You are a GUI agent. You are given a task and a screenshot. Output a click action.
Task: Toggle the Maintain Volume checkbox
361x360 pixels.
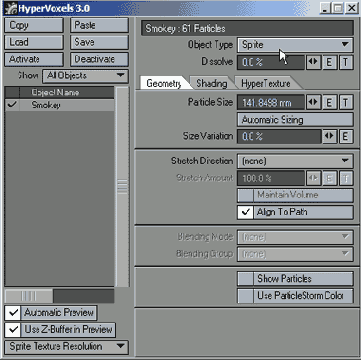click(245, 195)
